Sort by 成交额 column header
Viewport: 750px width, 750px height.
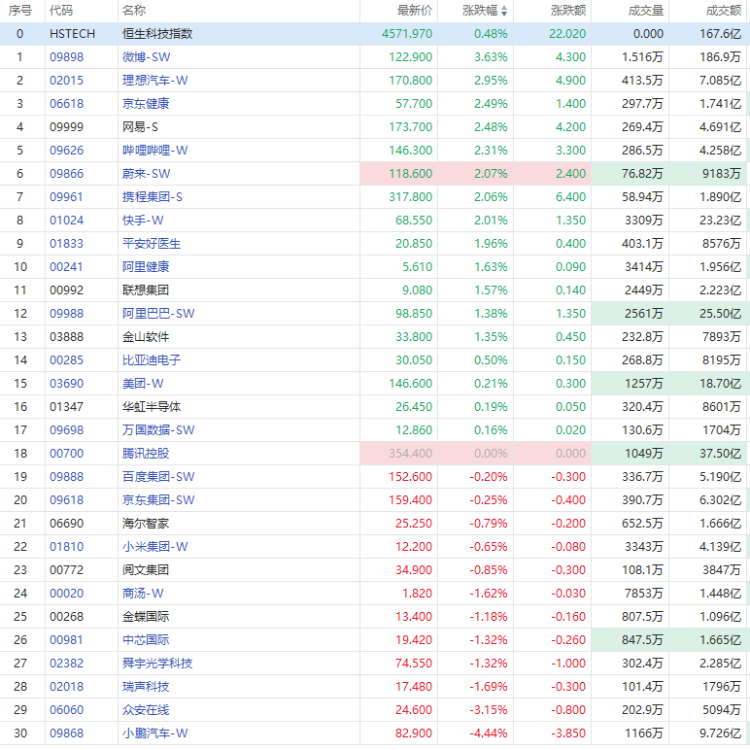pos(723,11)
